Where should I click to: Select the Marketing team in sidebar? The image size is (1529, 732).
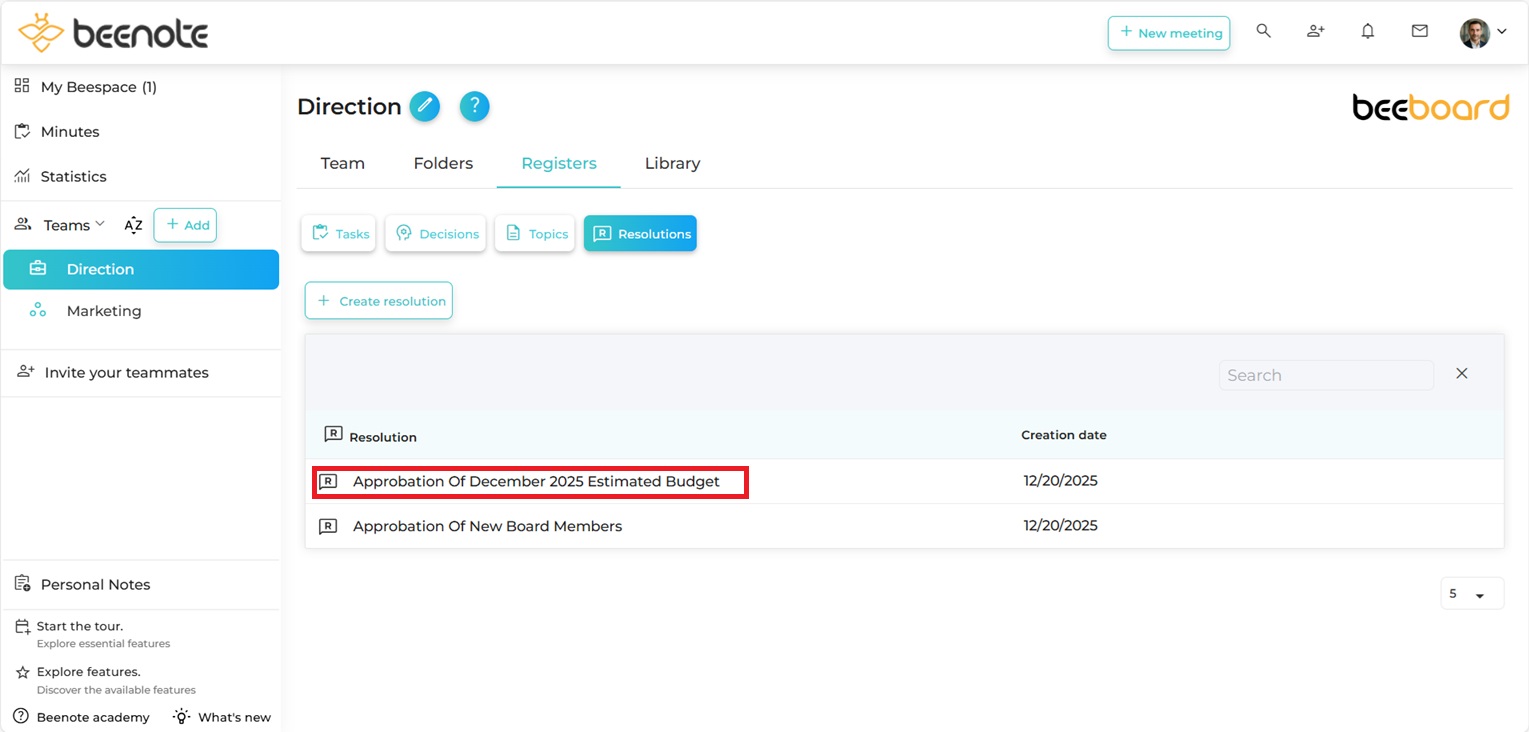point(104,311)
